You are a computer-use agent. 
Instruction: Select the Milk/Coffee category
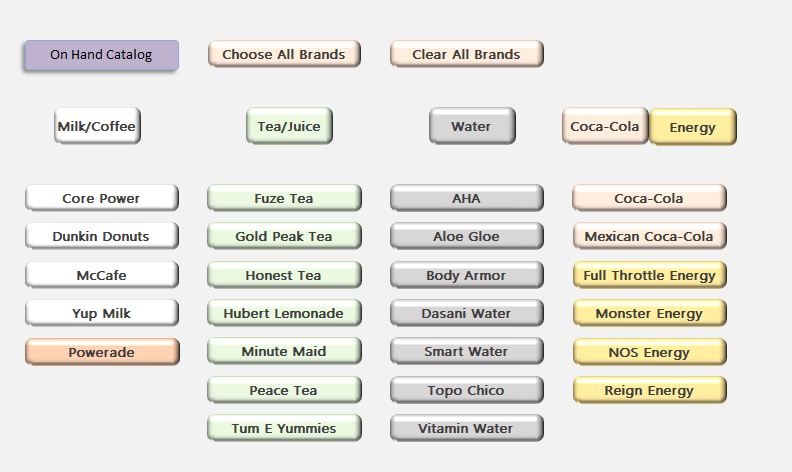pos(96,127)
